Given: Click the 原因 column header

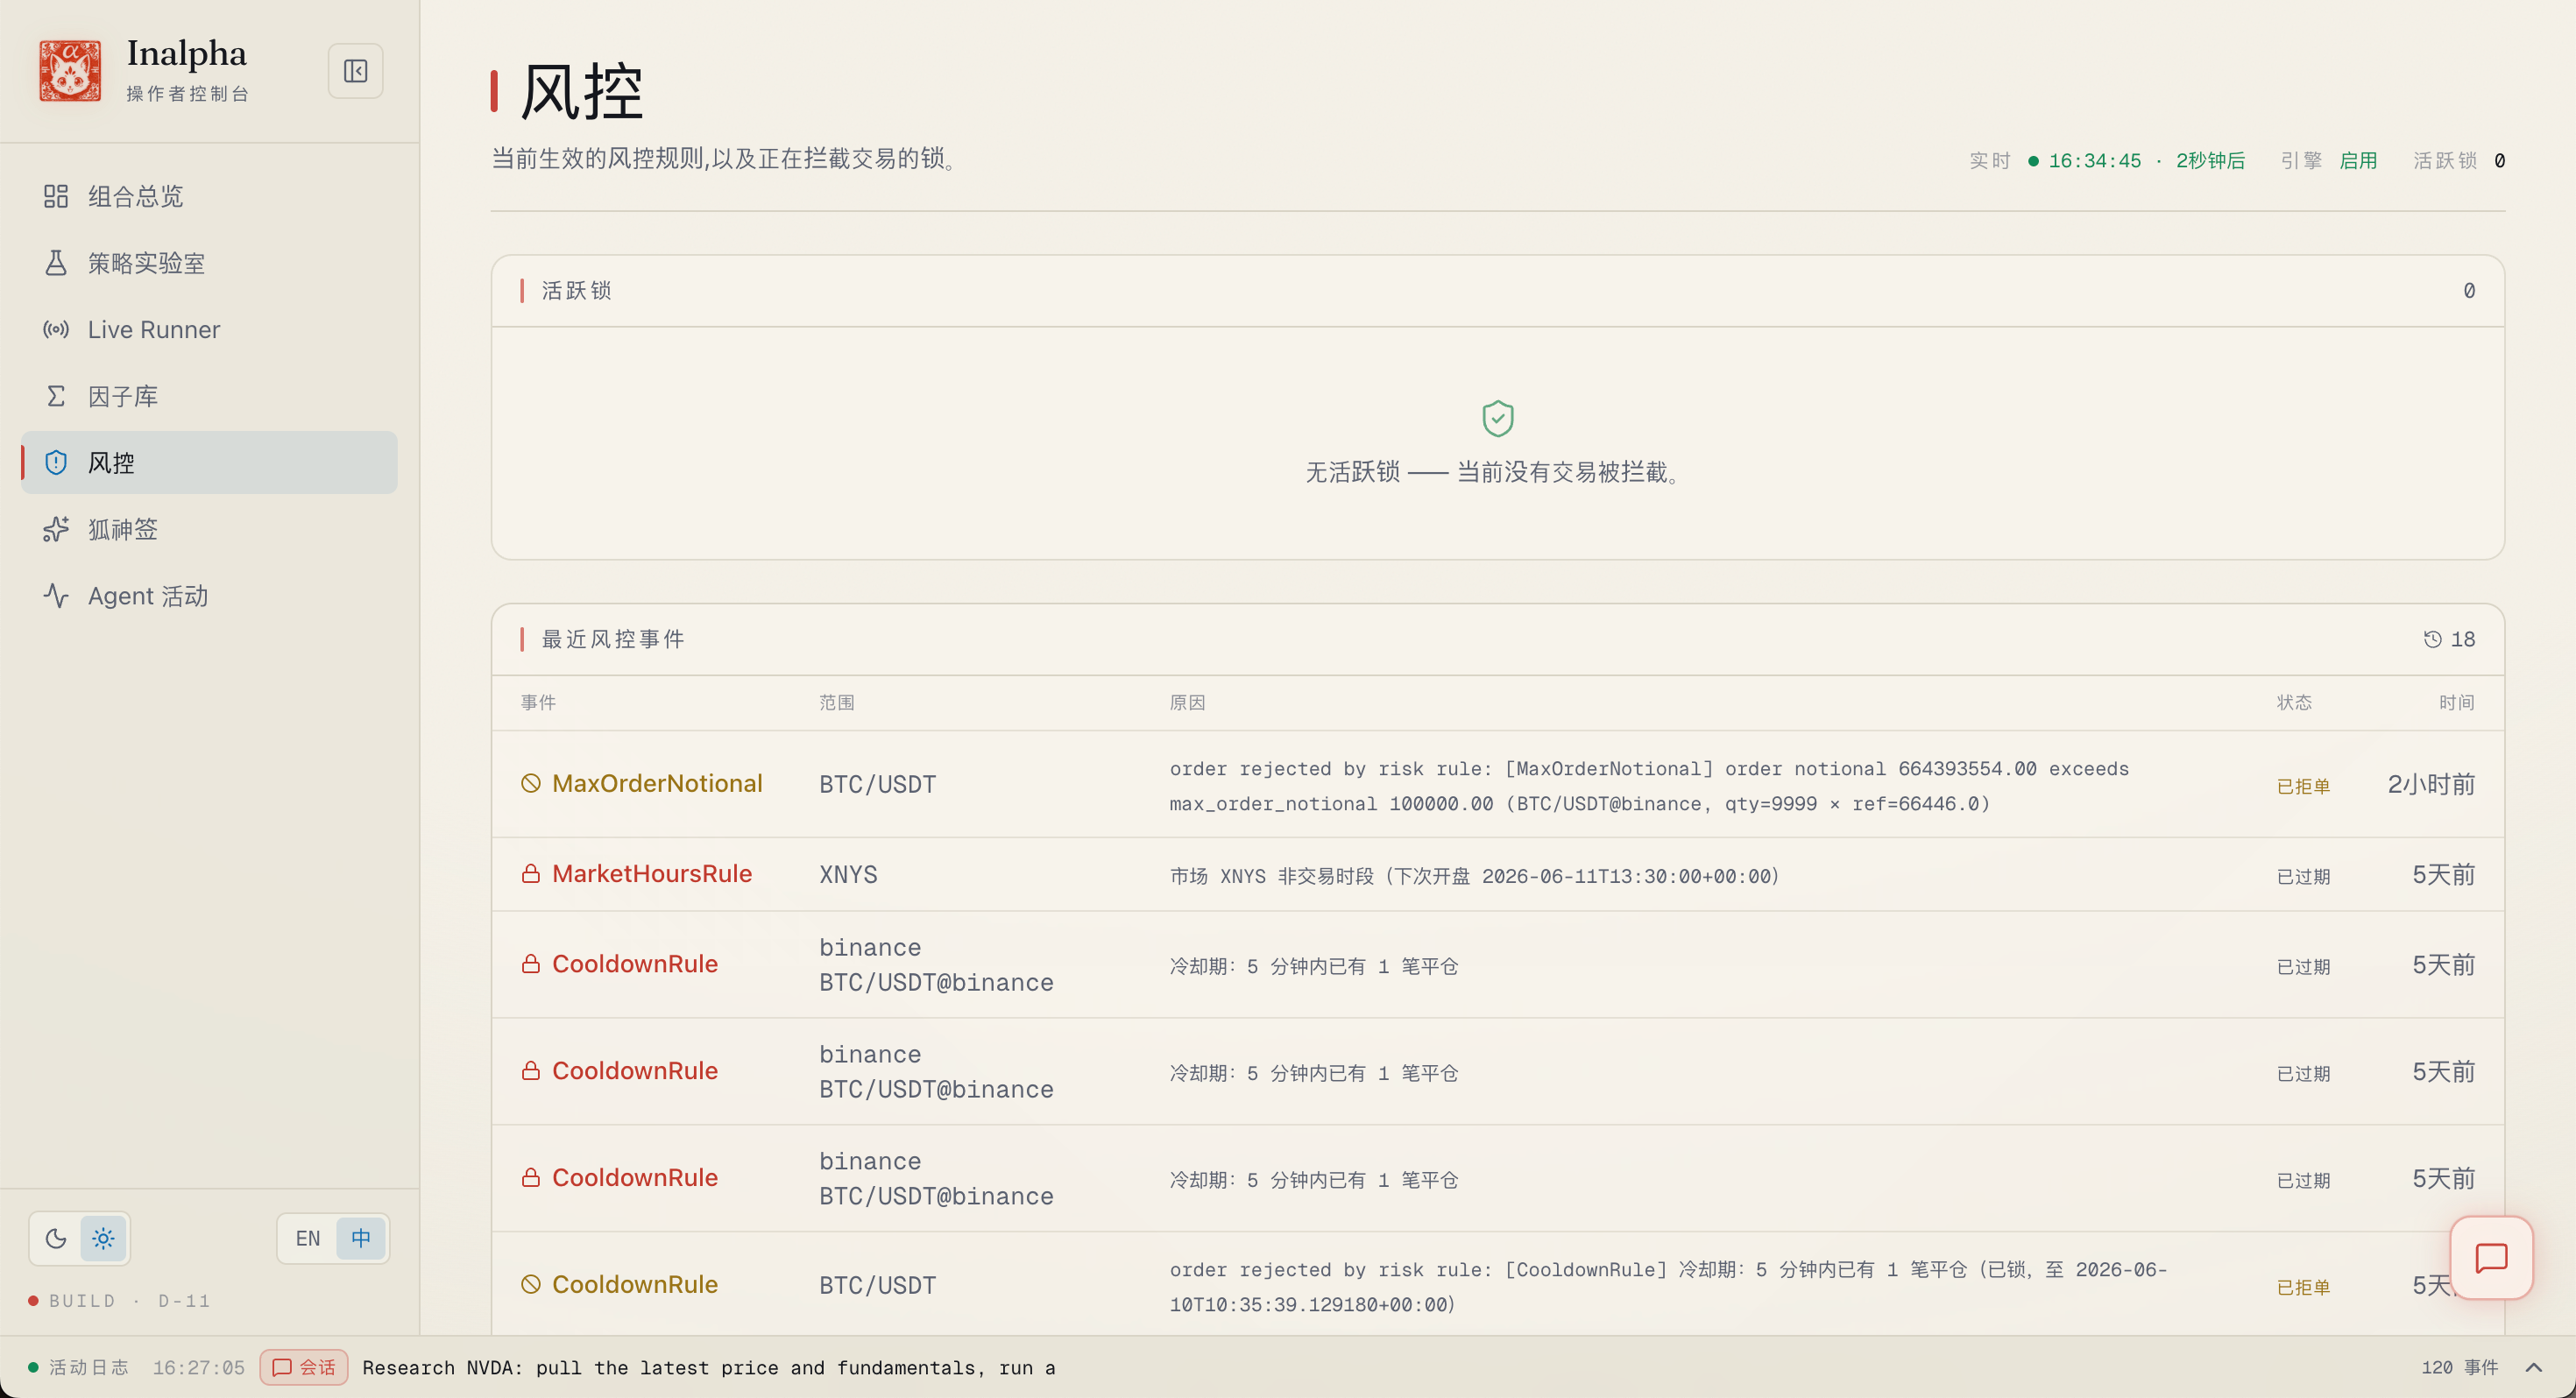Looking at the screenshot, I should tap(1187, 702).
